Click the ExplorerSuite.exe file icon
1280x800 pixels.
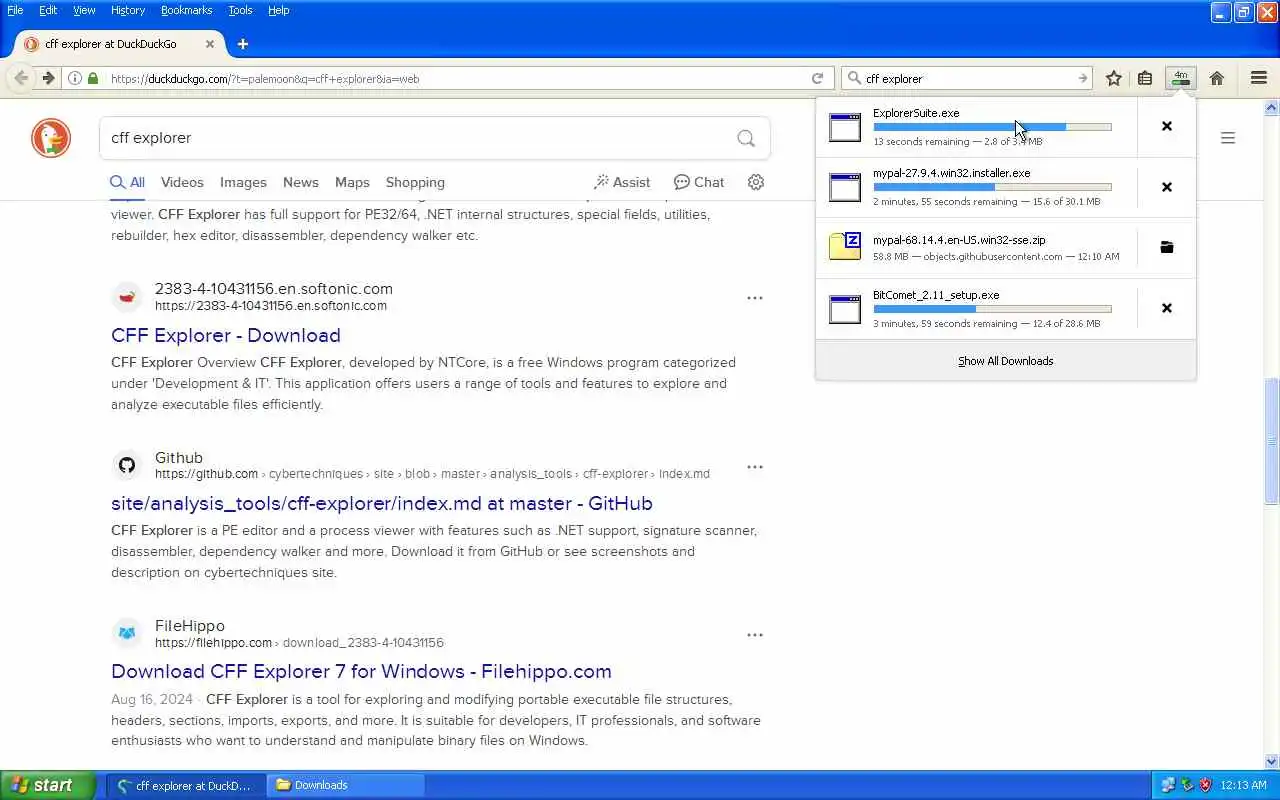tap(845, 127)
